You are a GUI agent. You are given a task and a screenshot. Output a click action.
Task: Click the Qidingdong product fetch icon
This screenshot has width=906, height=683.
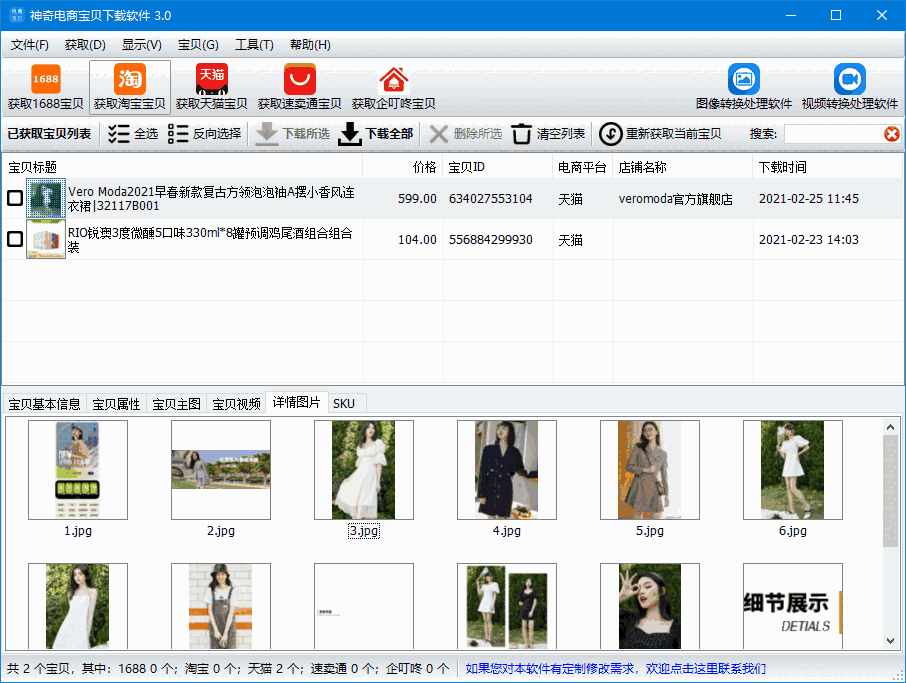coord(393,79)
